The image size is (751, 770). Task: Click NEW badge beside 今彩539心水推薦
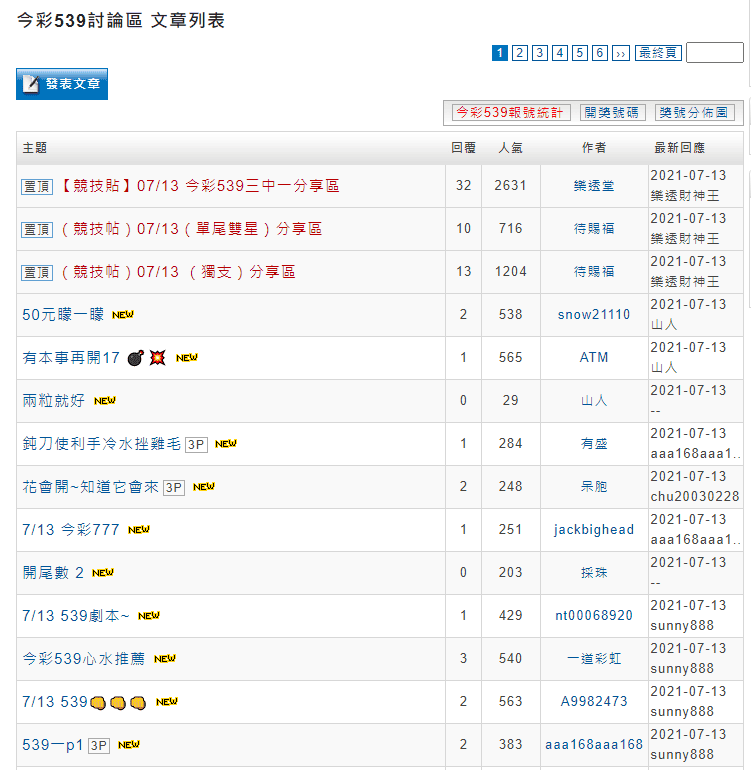click(x=165, y=659)
